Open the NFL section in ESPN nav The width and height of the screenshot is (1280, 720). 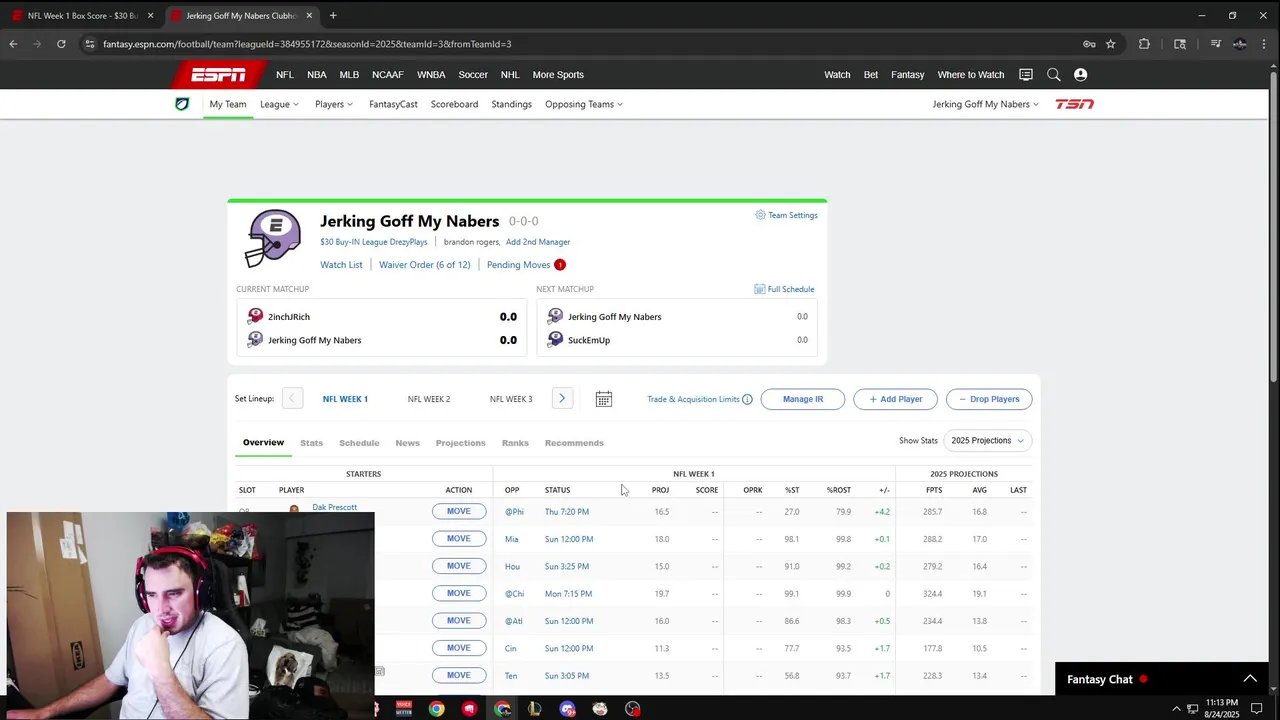[x=285, y=75]
